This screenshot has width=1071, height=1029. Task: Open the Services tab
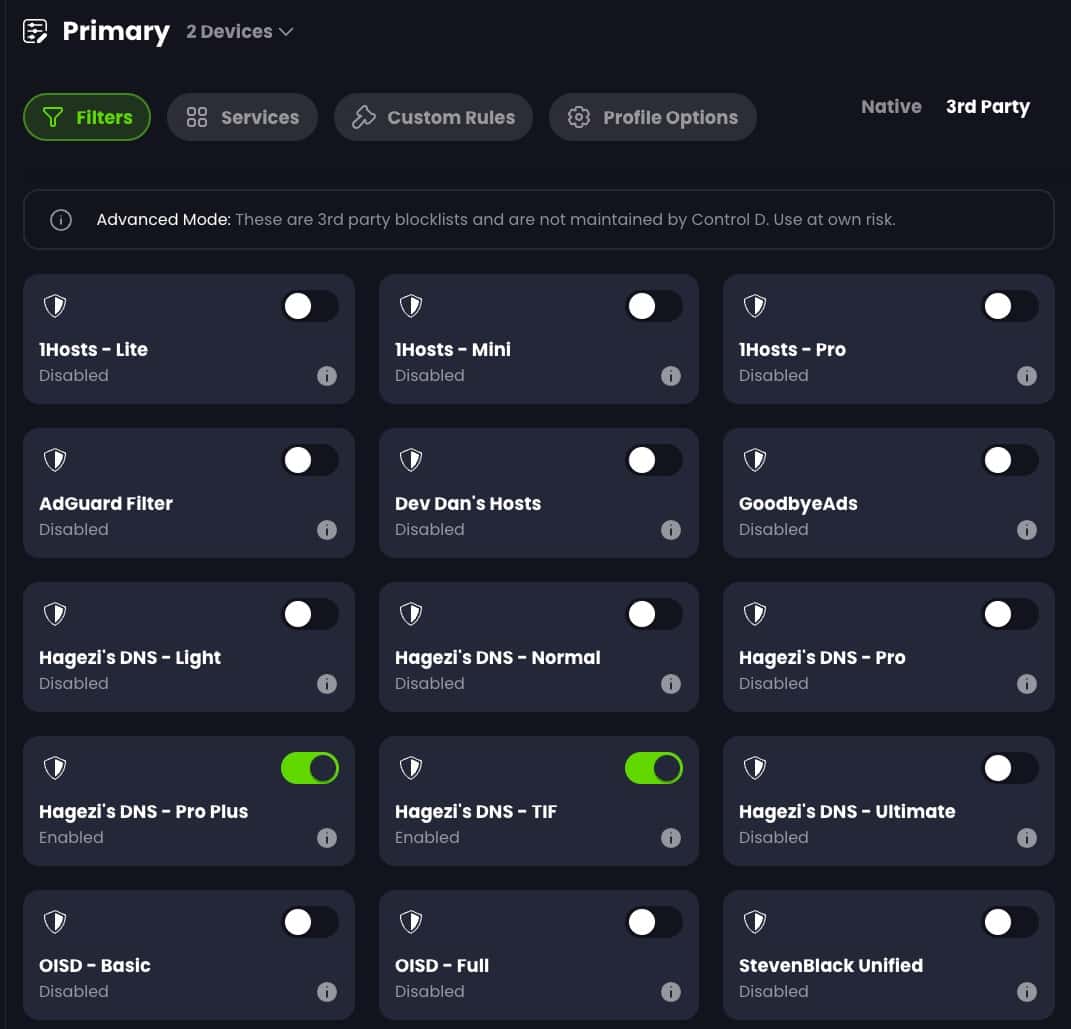point(242,117)
